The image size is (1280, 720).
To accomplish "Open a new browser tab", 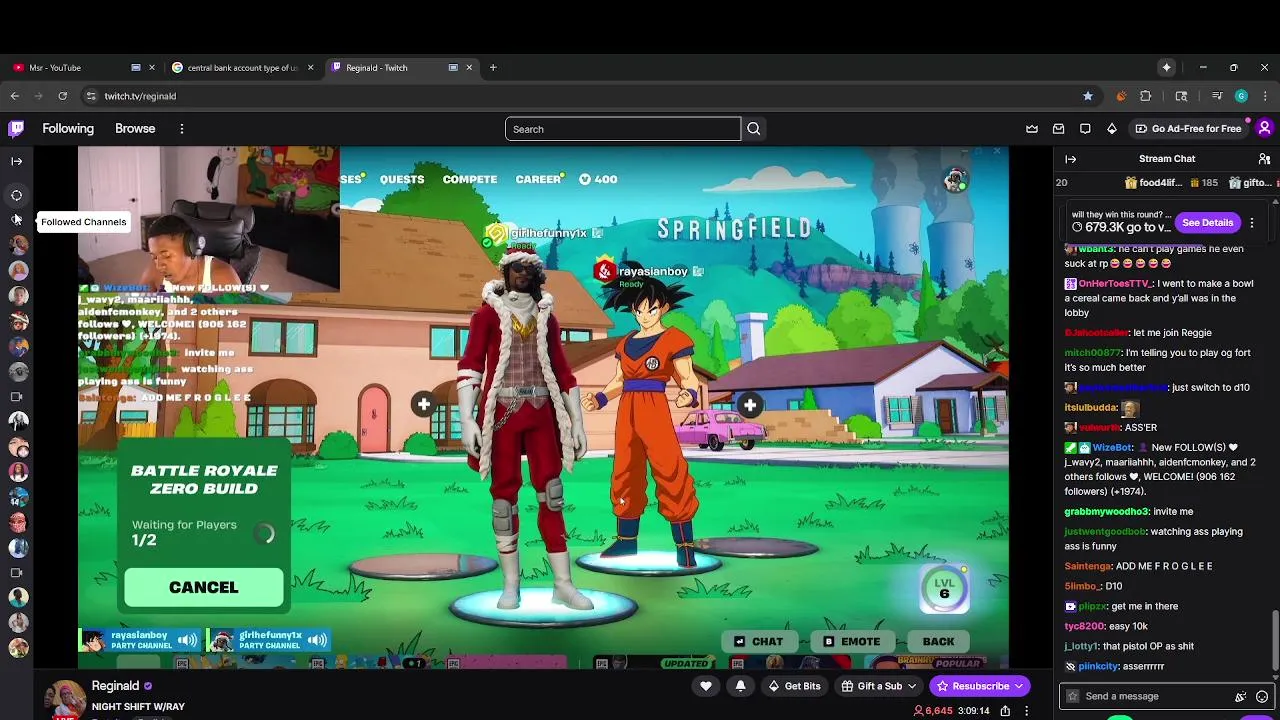I will 493,68.
